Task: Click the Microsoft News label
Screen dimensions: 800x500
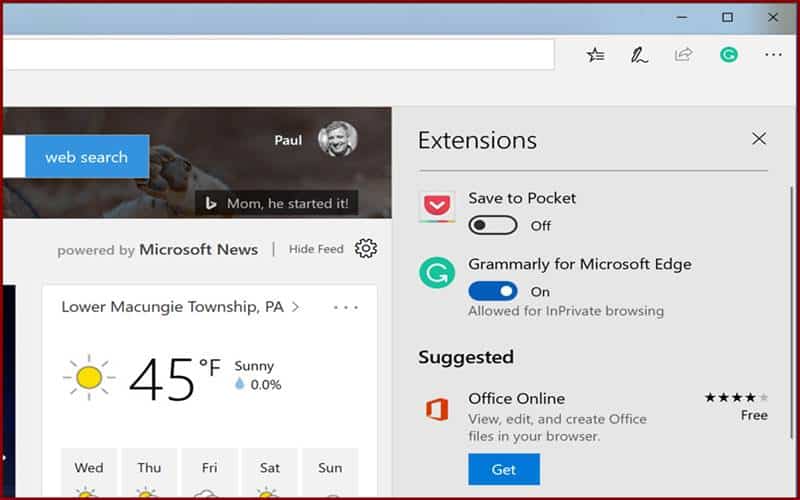Action: pos(198,249)
